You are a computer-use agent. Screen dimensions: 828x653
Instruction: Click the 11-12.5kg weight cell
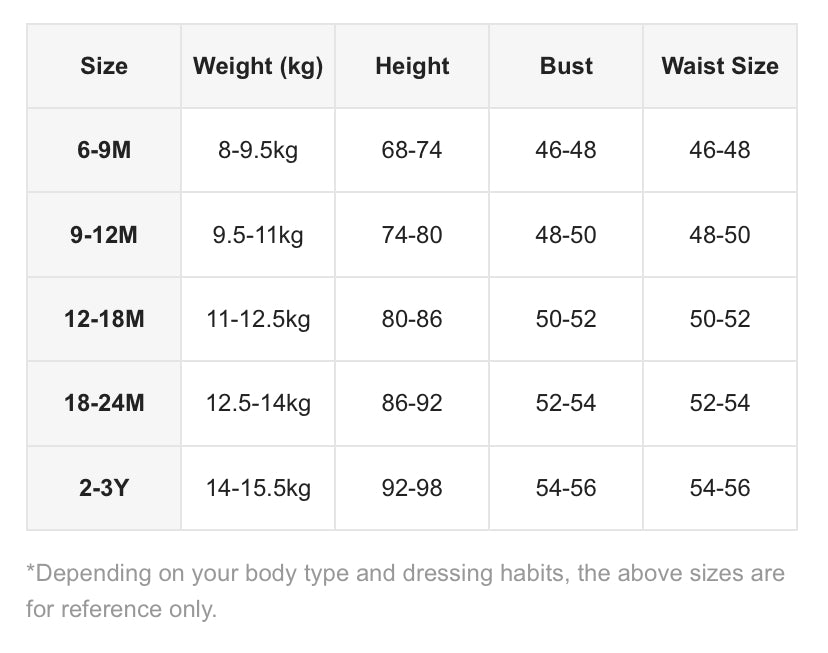[258, 319]
